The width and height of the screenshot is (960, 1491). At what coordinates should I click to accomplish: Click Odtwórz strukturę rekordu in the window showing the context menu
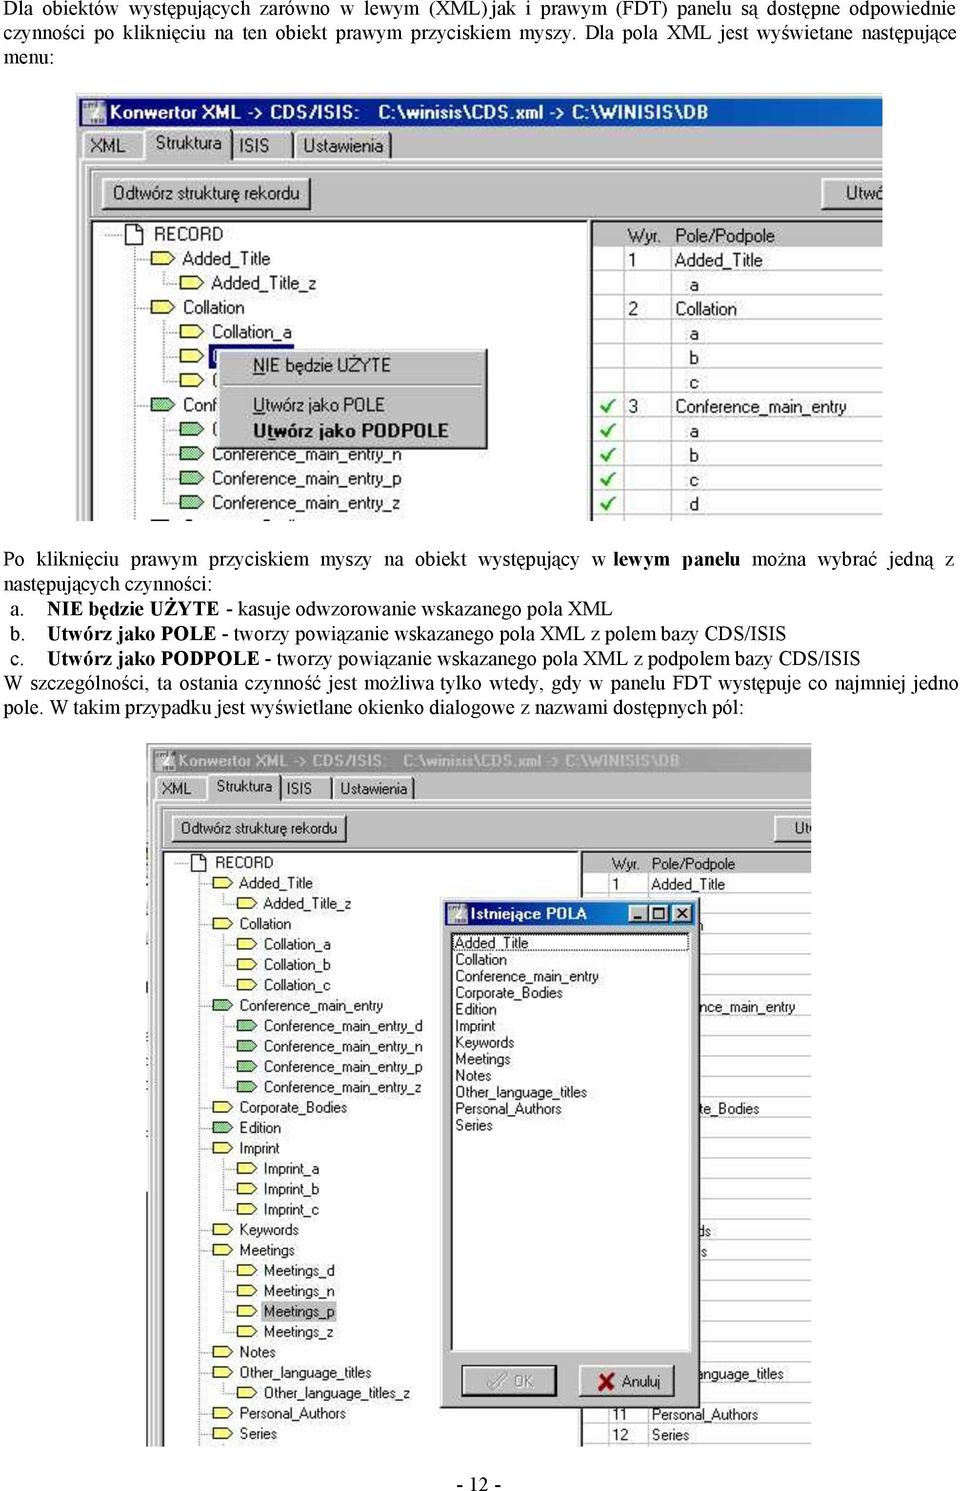206,193
